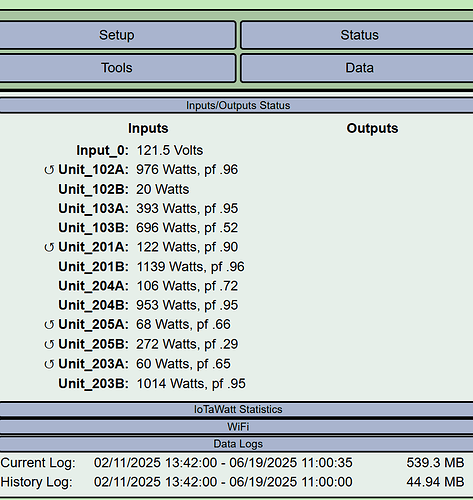Expand the IoTaWatt Statistics section

tap(237, 409)
